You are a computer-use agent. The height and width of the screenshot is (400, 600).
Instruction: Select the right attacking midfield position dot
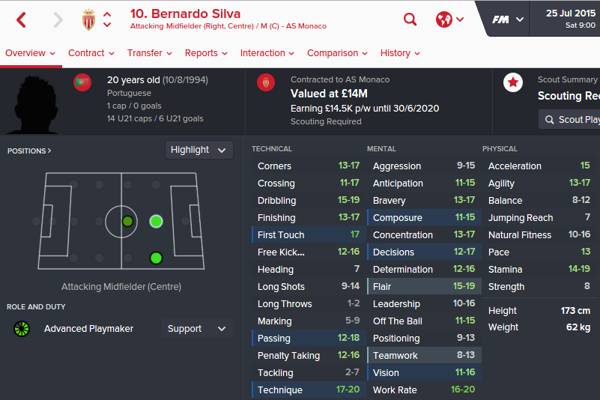pyautogui.click(x=156, y=259)
